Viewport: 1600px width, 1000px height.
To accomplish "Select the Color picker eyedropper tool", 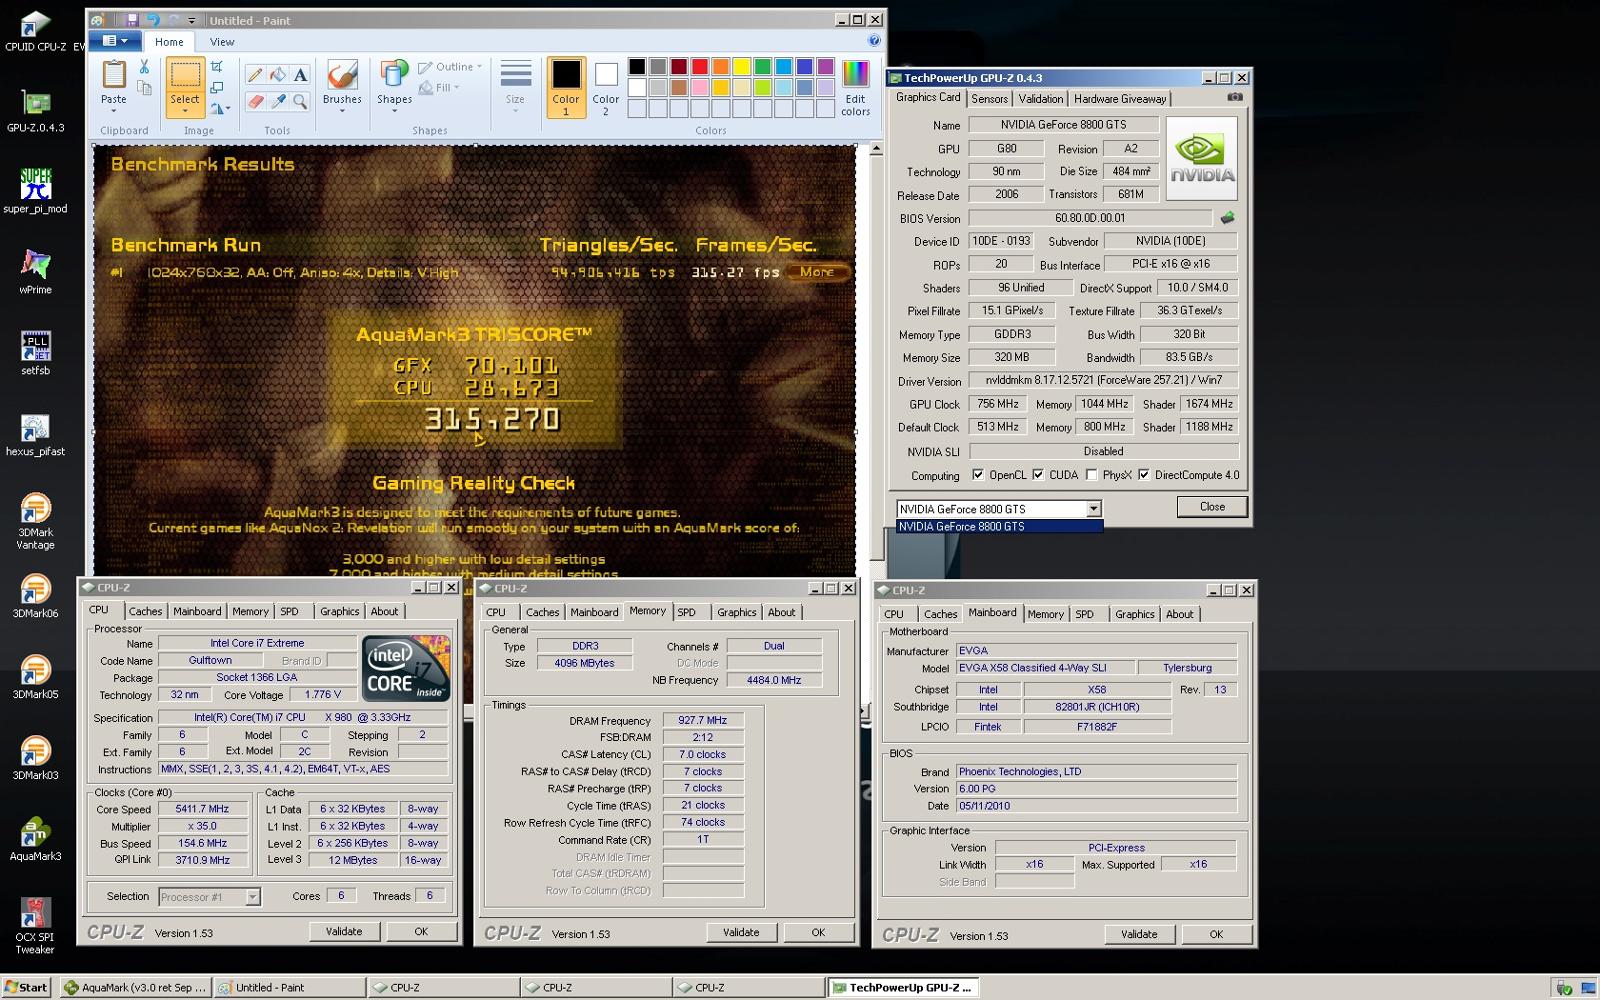I will pos(278,101).
